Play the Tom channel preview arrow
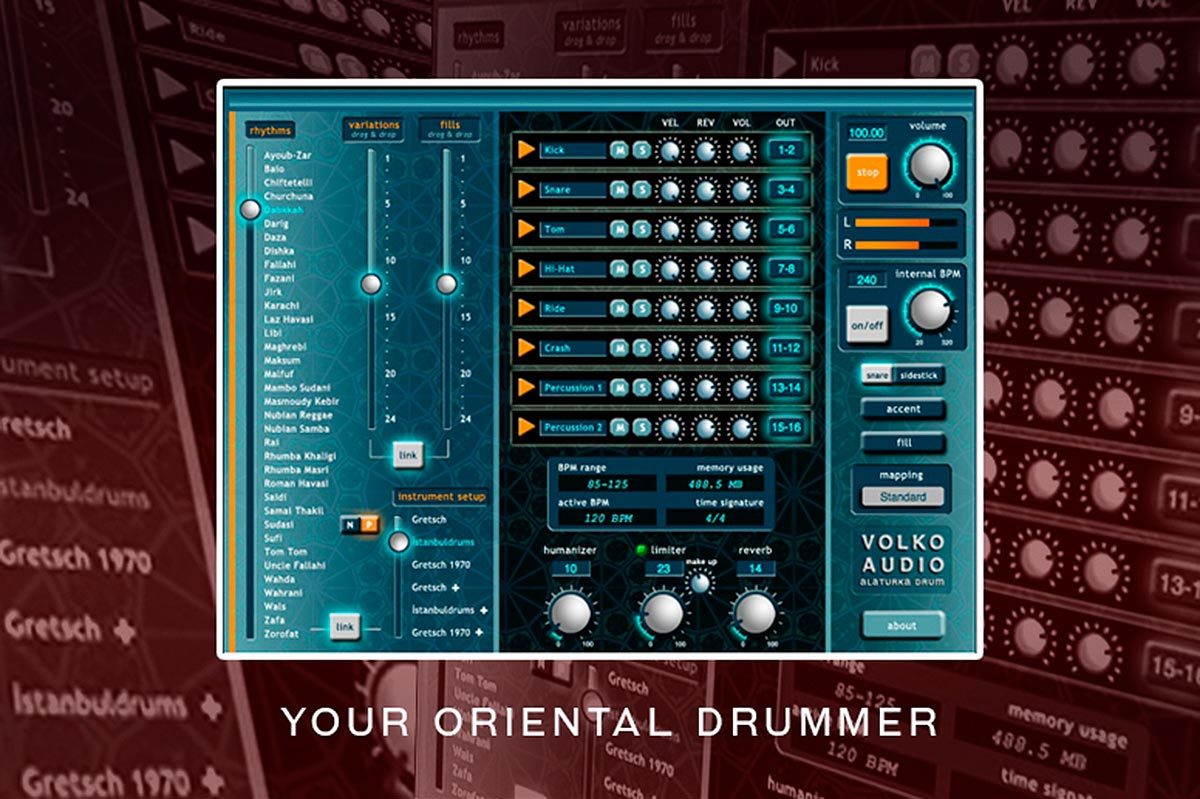Viewport: 1200px width, 799px height. 526,230
